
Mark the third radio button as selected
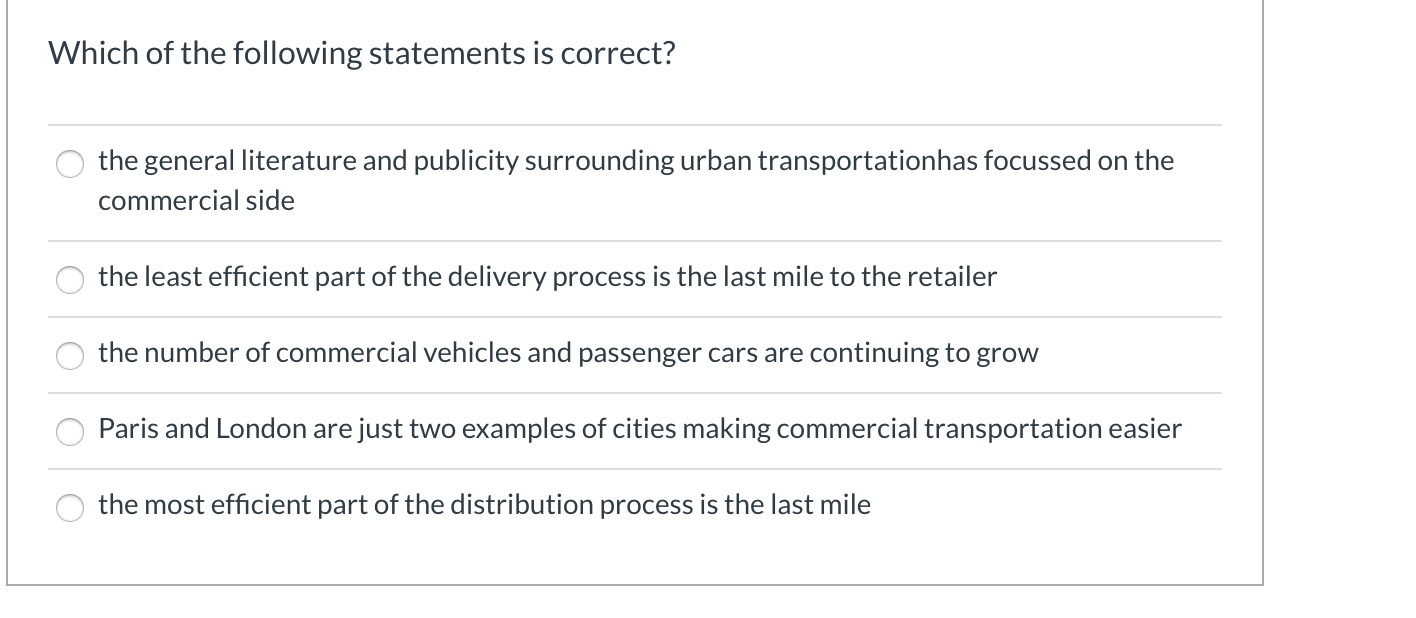click(x=70, y=356)
